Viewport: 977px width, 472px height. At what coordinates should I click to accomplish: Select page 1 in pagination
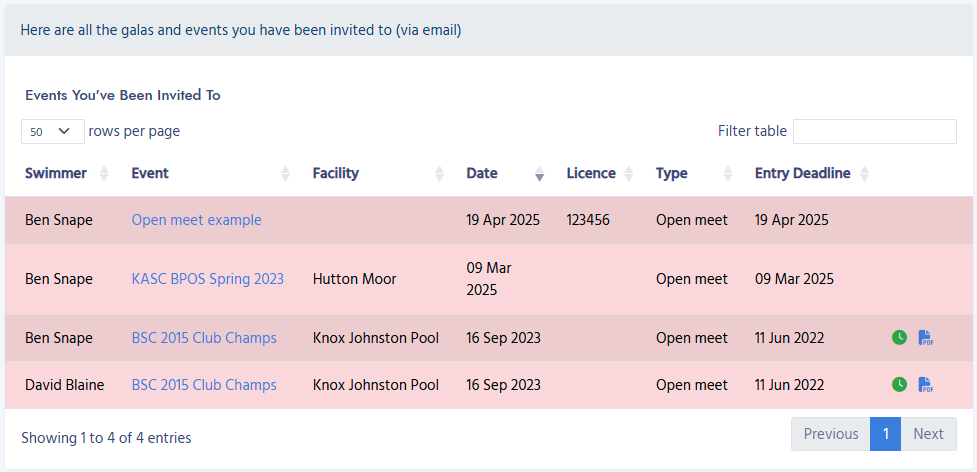tap(885, 434)
